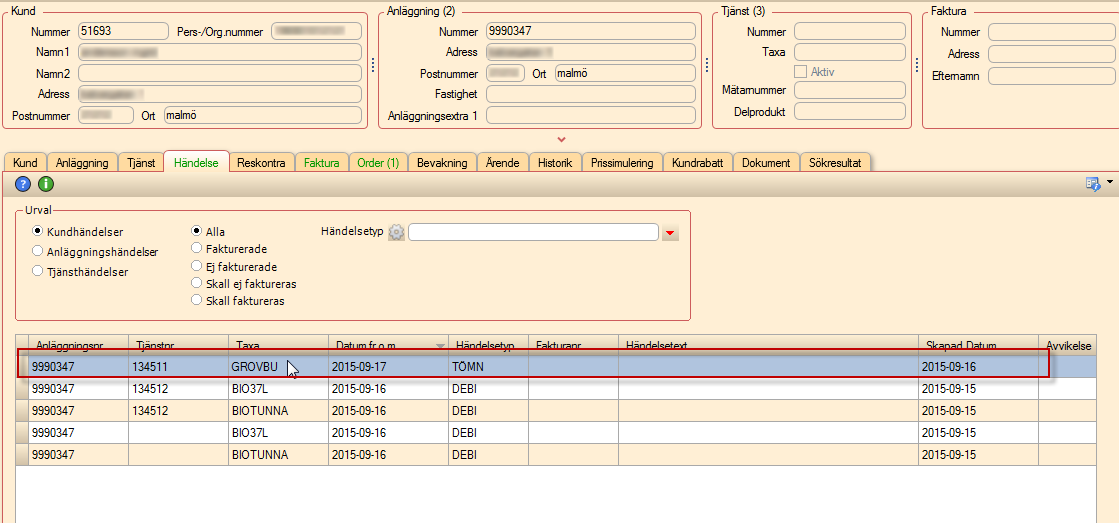
Task: Click the gear icon beside Händelsetyp
Action: pyautogui.click(x=396, y=232)
